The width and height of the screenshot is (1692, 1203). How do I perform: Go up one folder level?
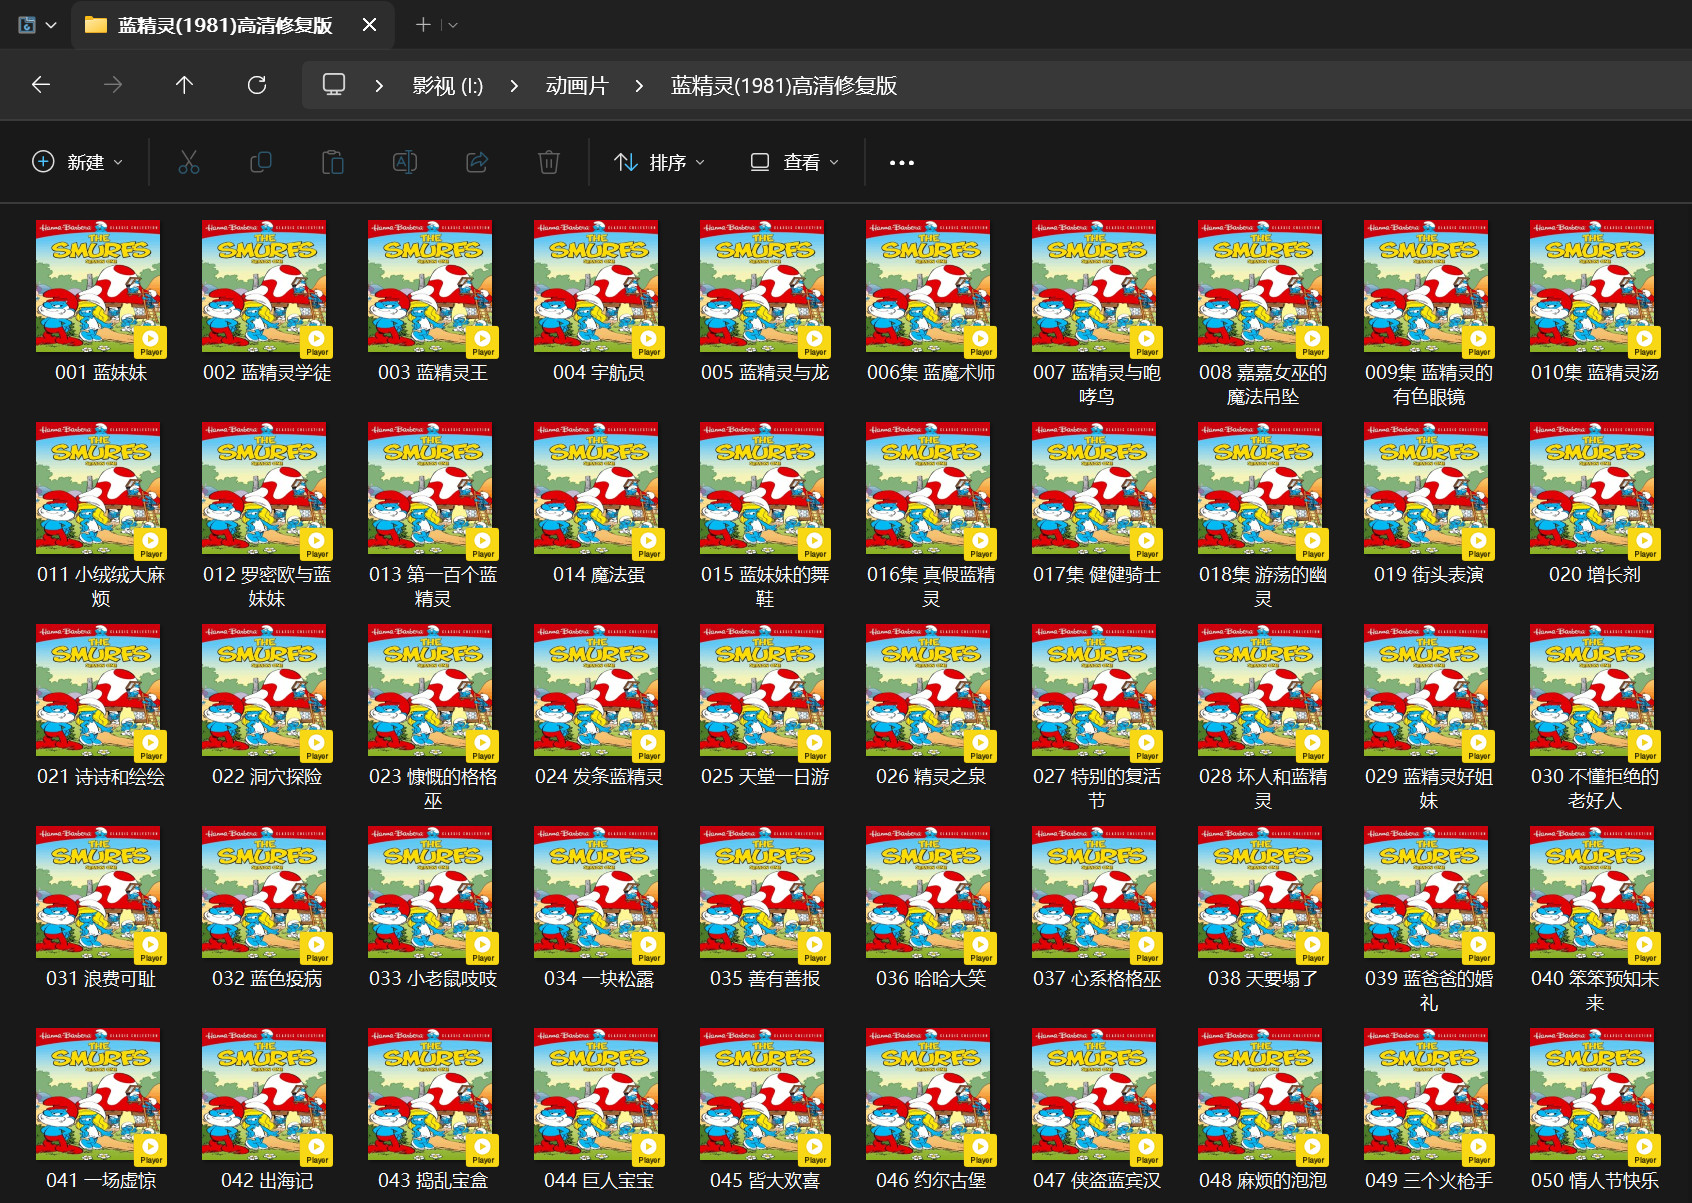184,85
